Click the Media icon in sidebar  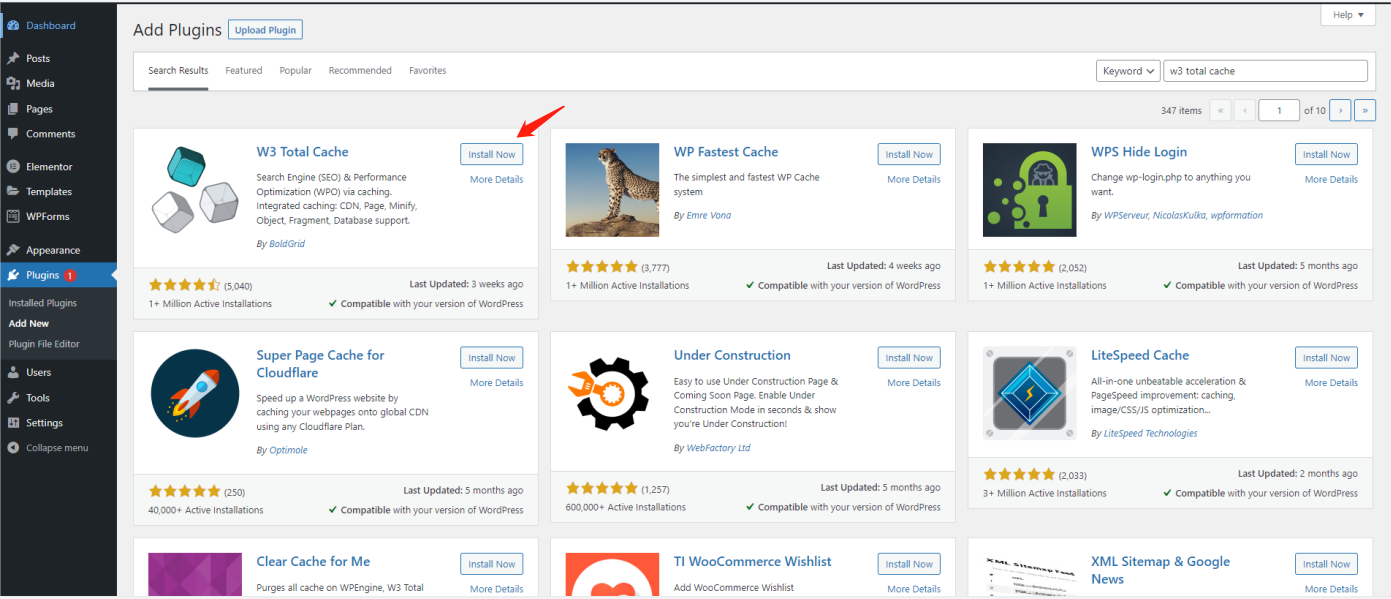tap(13, 83)
